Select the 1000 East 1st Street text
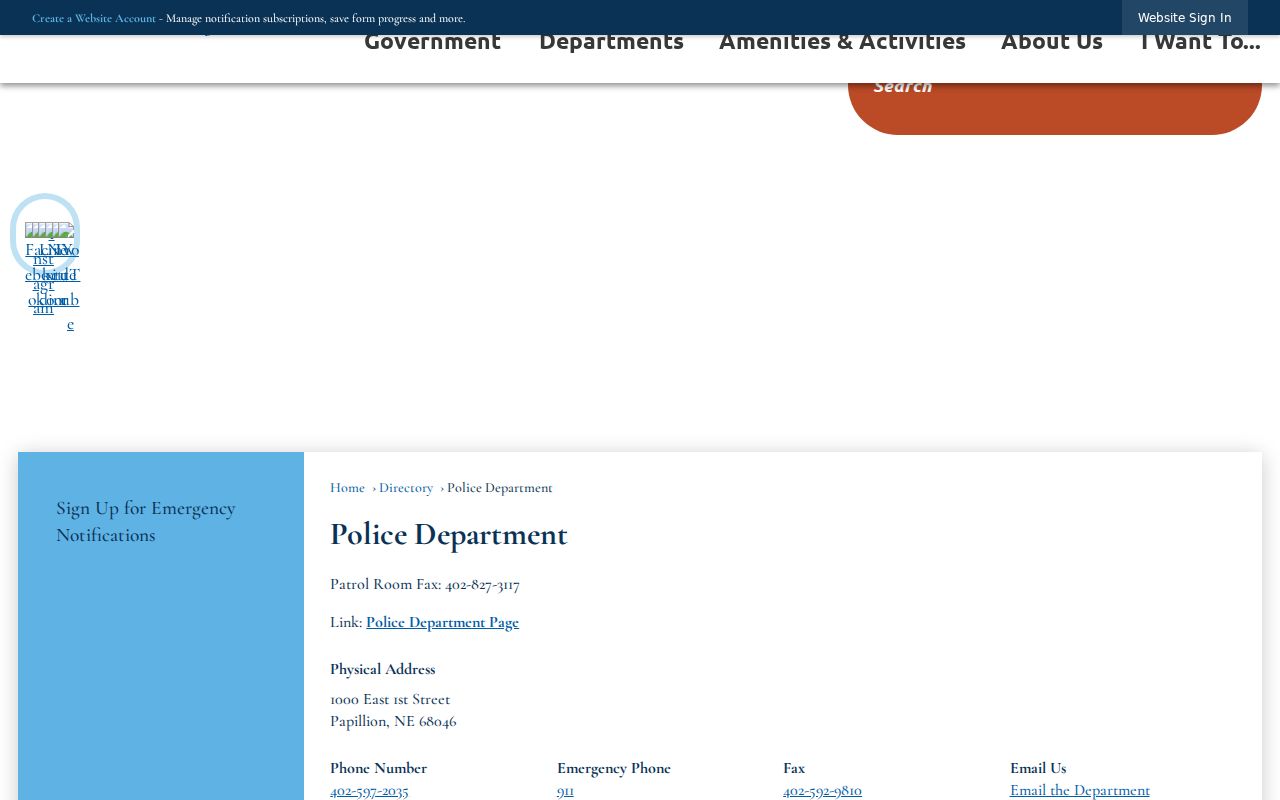 pyautogui.click(x=390, y=699)
